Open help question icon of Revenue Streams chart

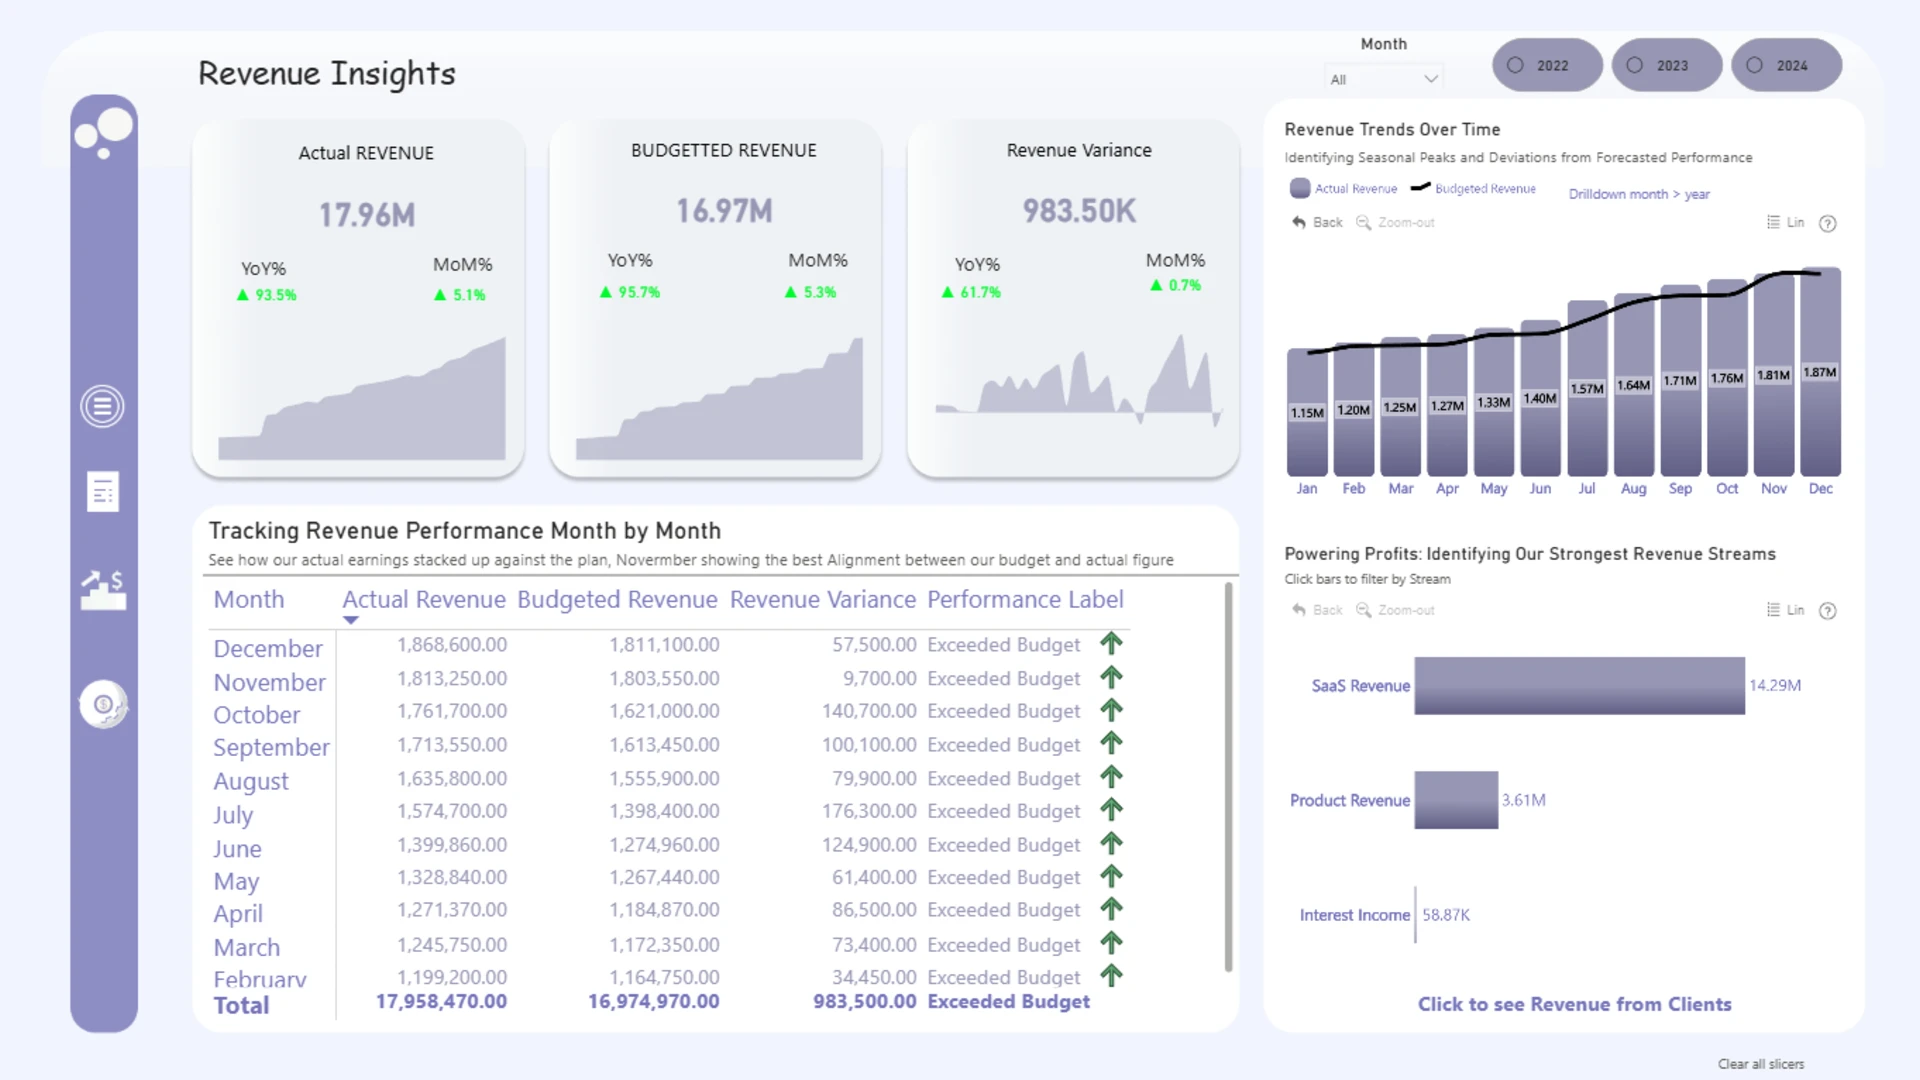1827,611
